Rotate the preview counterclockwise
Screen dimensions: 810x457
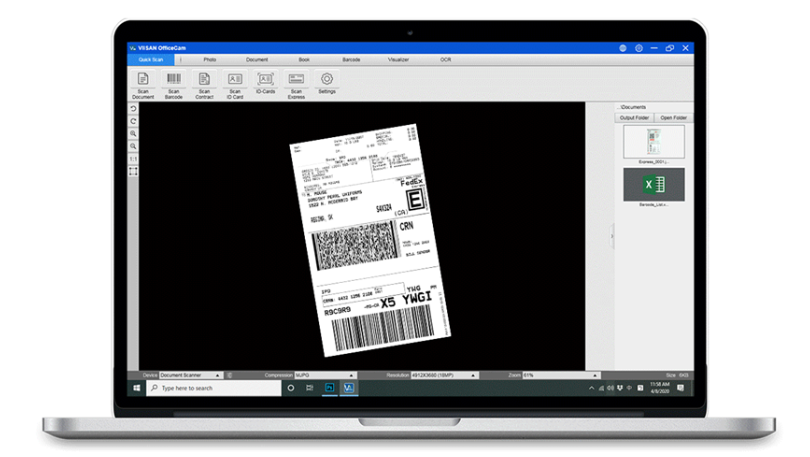pos(133,109)
